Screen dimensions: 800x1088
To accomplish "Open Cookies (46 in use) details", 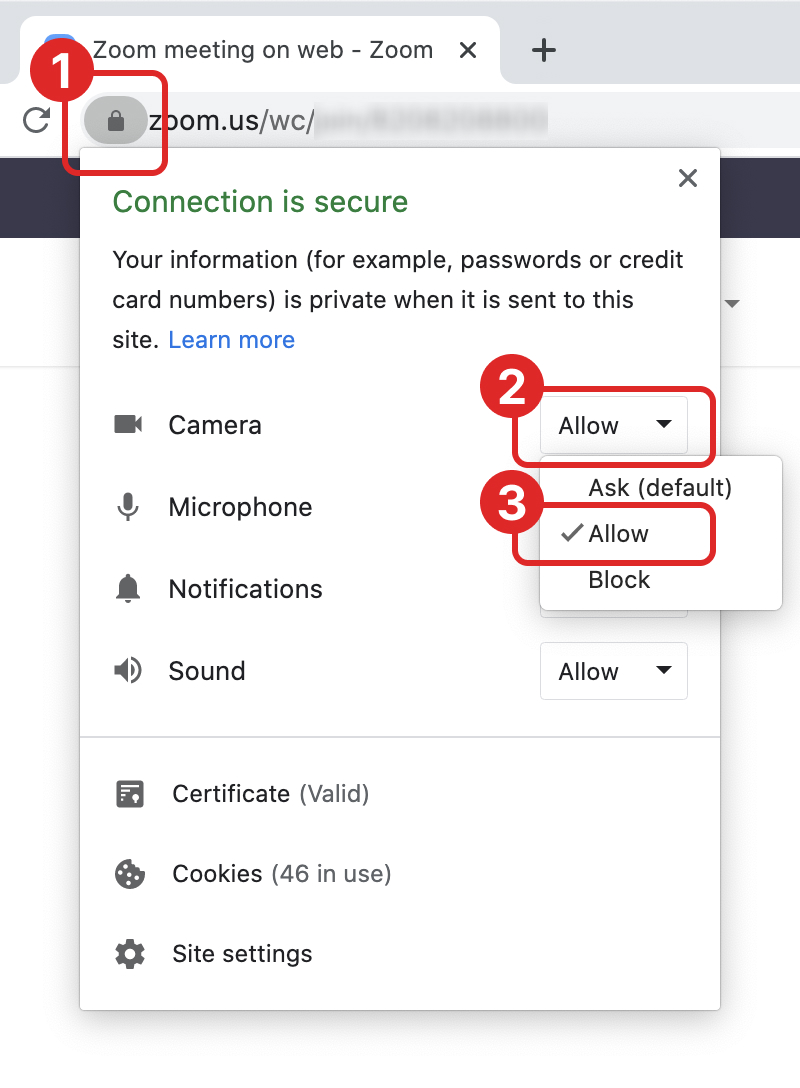I will click(281, 874).
